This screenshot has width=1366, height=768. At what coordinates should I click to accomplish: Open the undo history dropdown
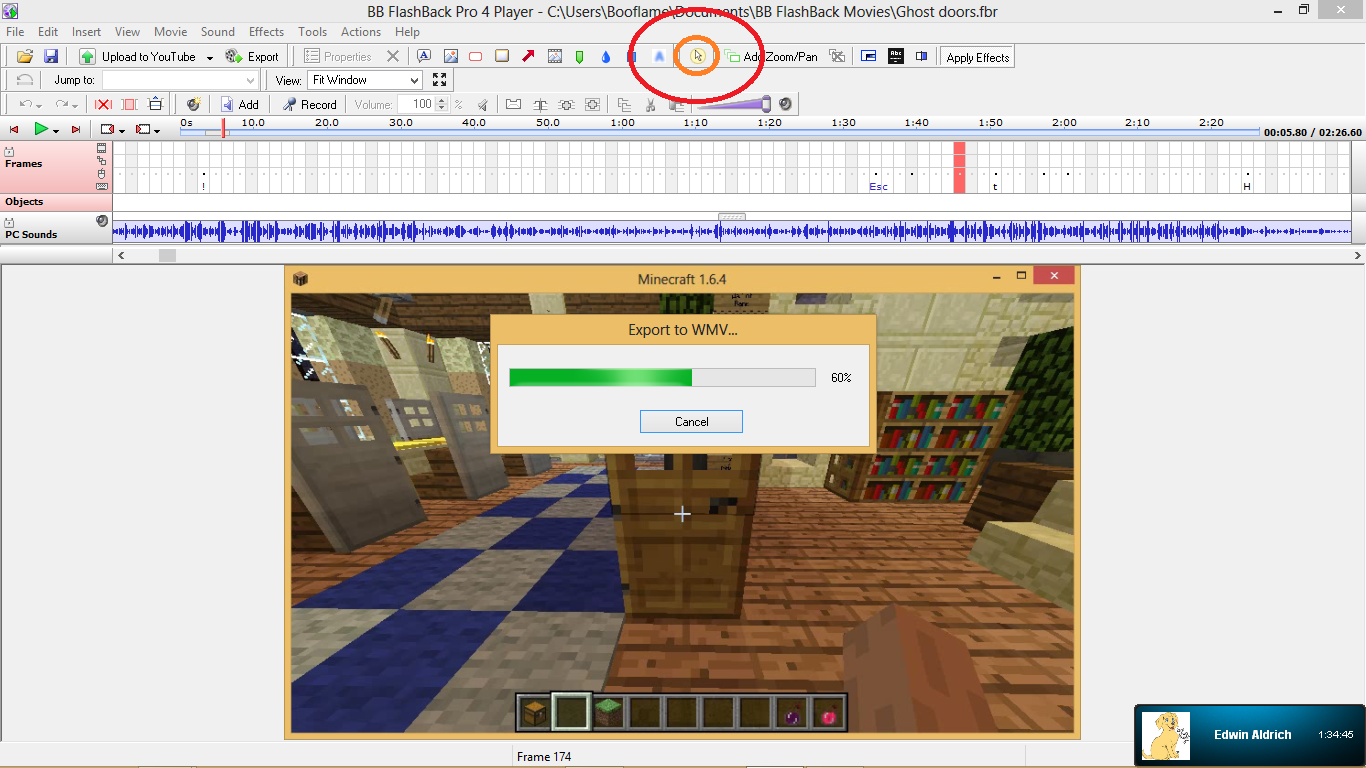click(39, 105)
